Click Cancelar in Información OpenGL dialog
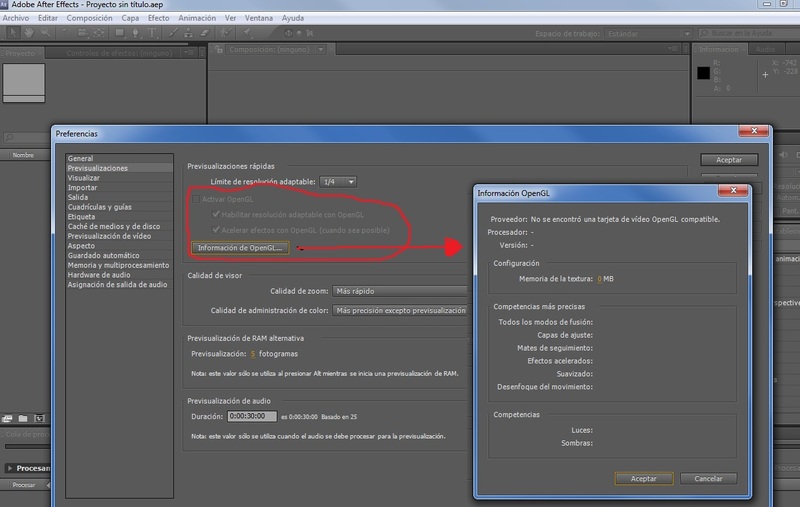Screen dimensions: 800x507 [708, 478]
